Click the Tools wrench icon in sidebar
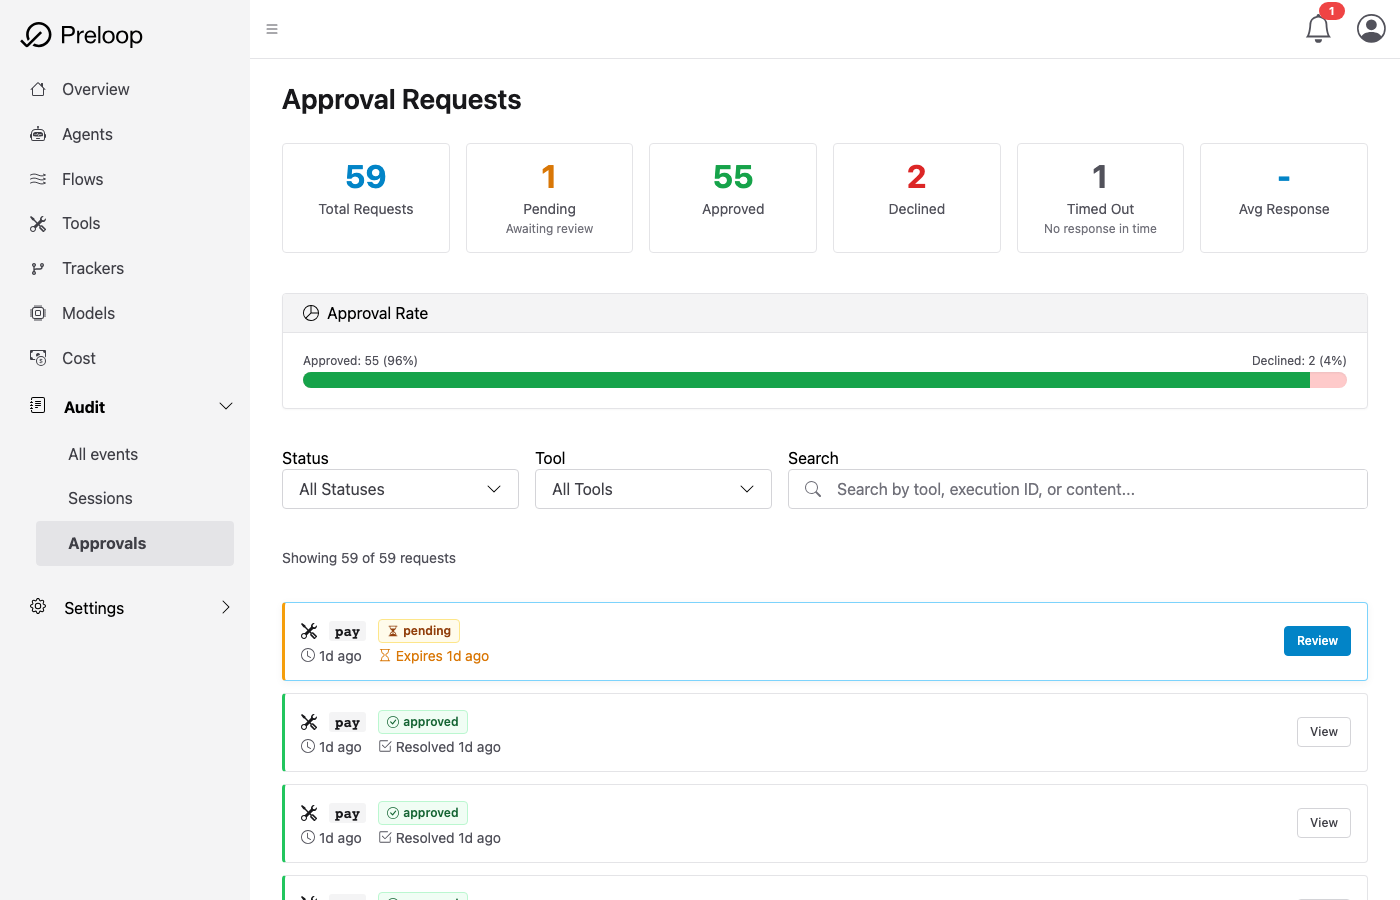Screen dimensions: 1400x900 38,224
